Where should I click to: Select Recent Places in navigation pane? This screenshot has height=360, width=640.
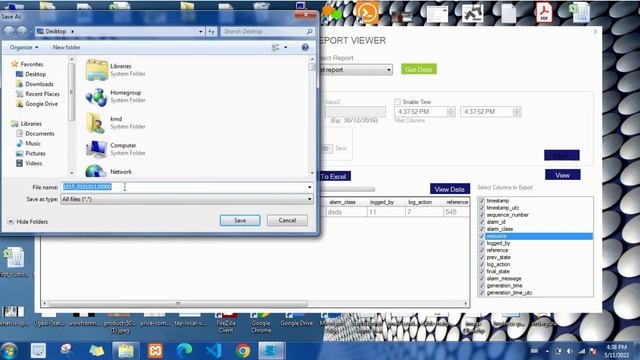pos(38,94)
